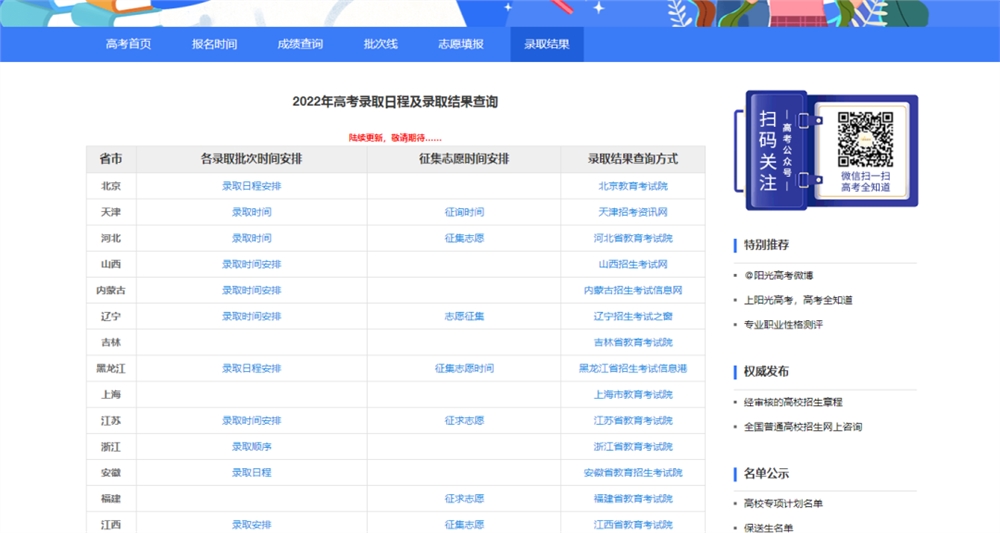This screenshot has height=533, width=1000.
Task: Click the 专业职业性格测评 recommendation link
Action: tap(783, 324)
